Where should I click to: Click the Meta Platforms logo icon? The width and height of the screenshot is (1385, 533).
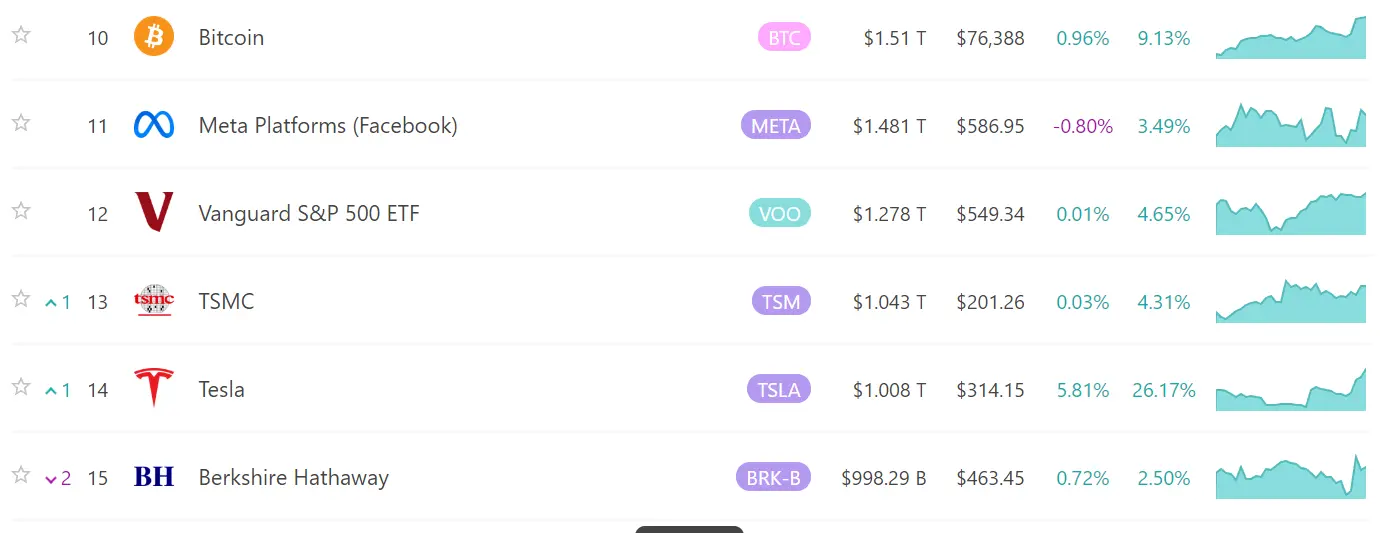tap(154, 126)
